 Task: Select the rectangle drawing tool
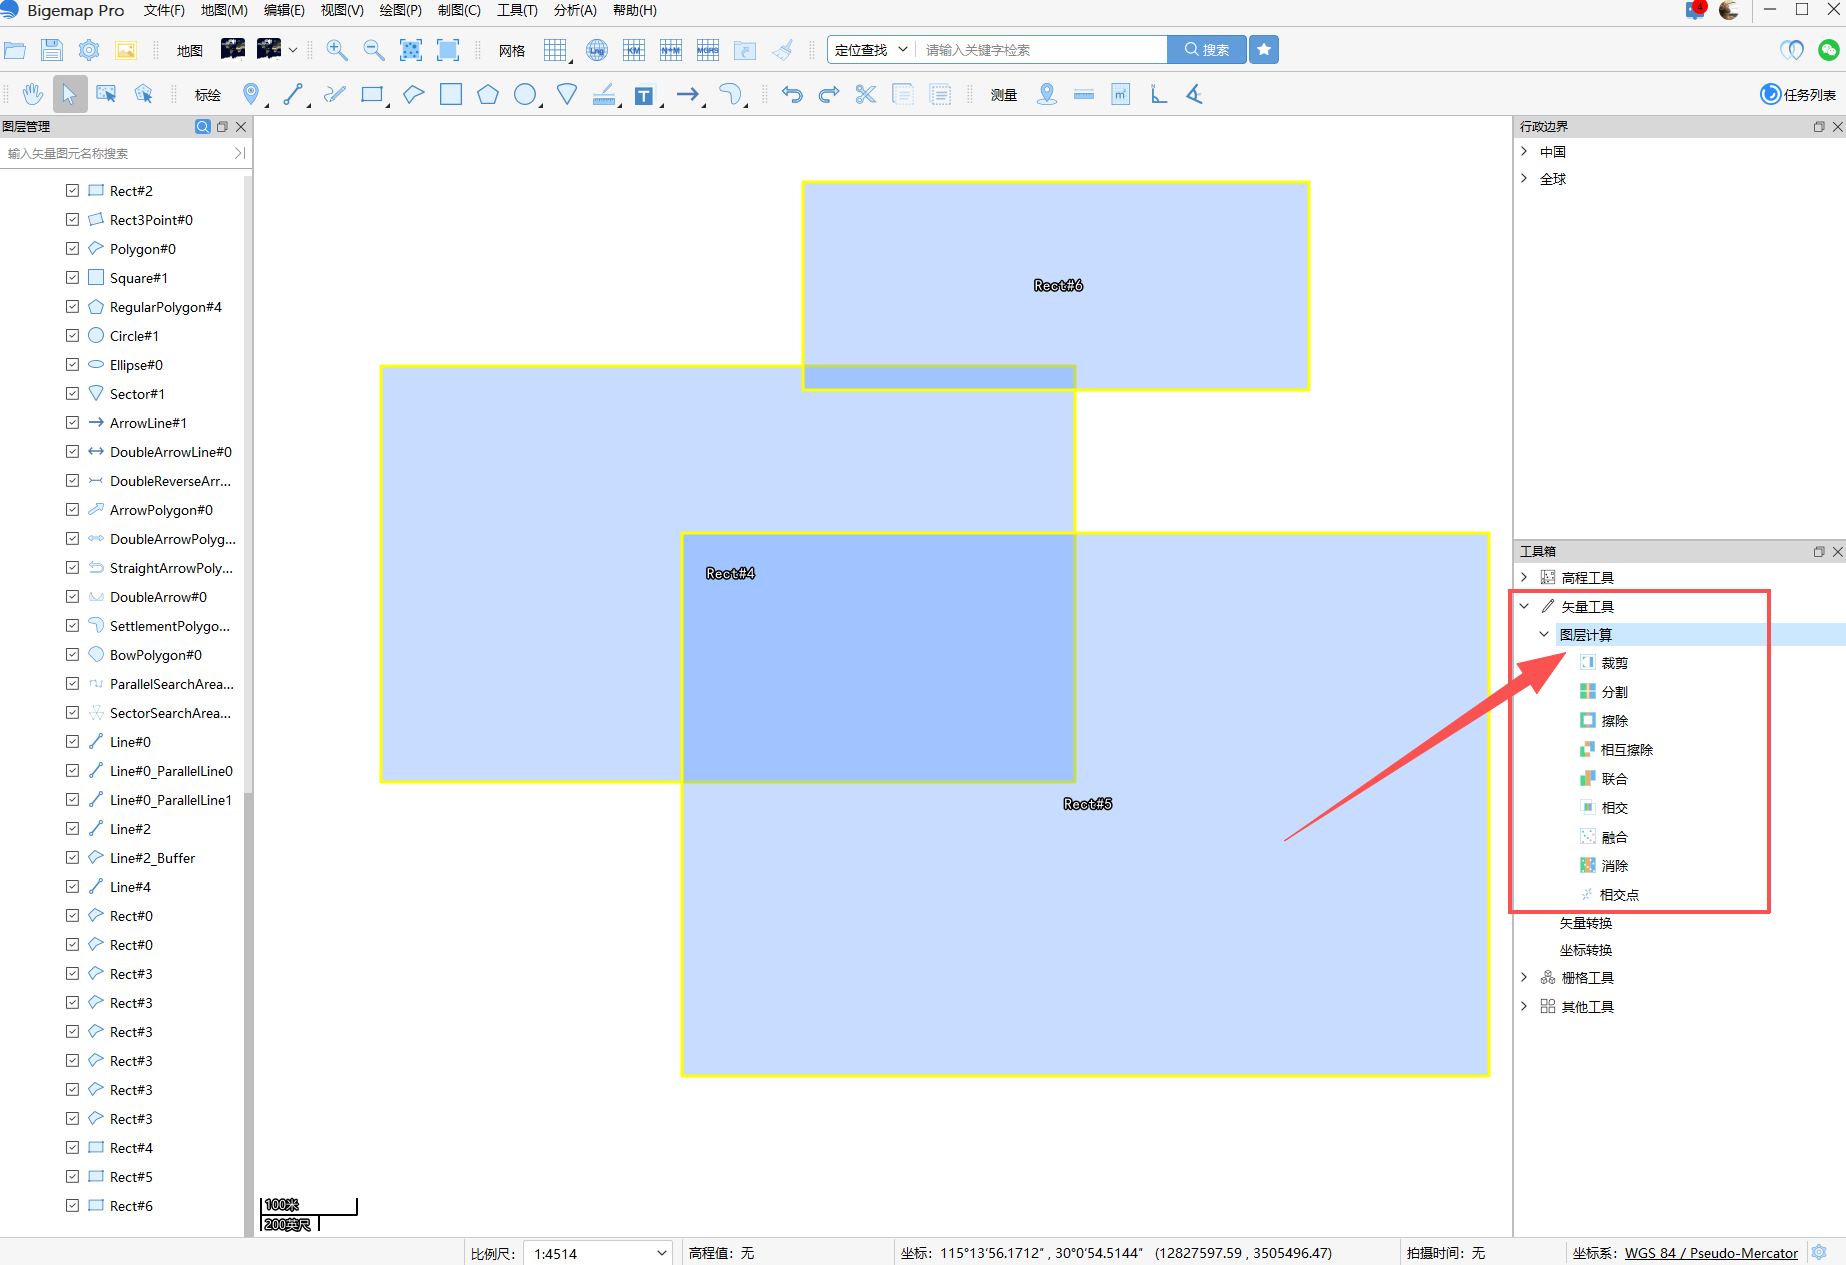point(373,94)
